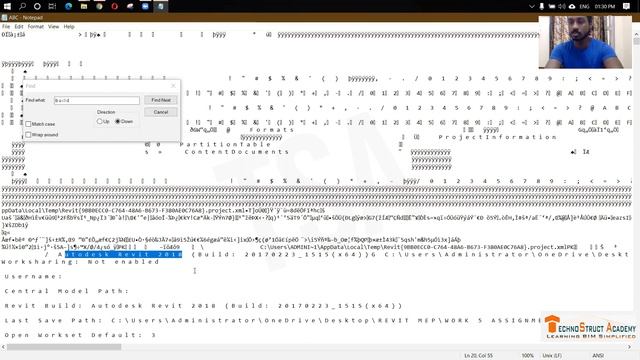The width and height of the screenshot is (640, 360).
Task: Open the volume speaker control
Action: tap(562, 6)
